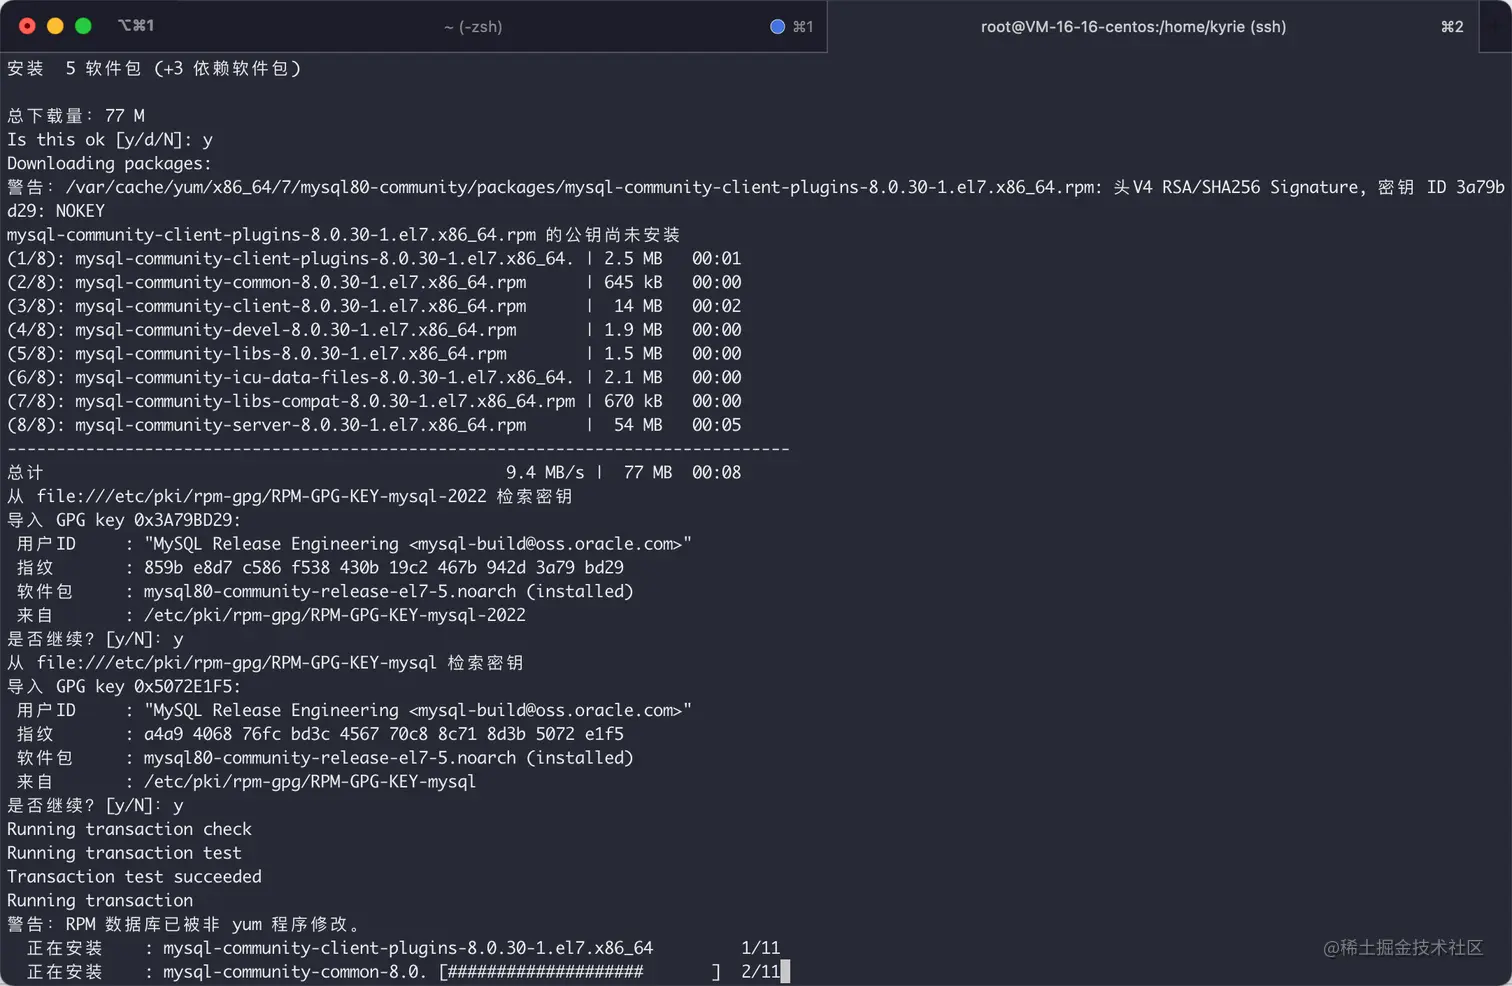The height and width of the screenshot is (986, 1512).
Task: Select the (2/8) mysql-community-common download row
Action: click(x=374, y=282)
